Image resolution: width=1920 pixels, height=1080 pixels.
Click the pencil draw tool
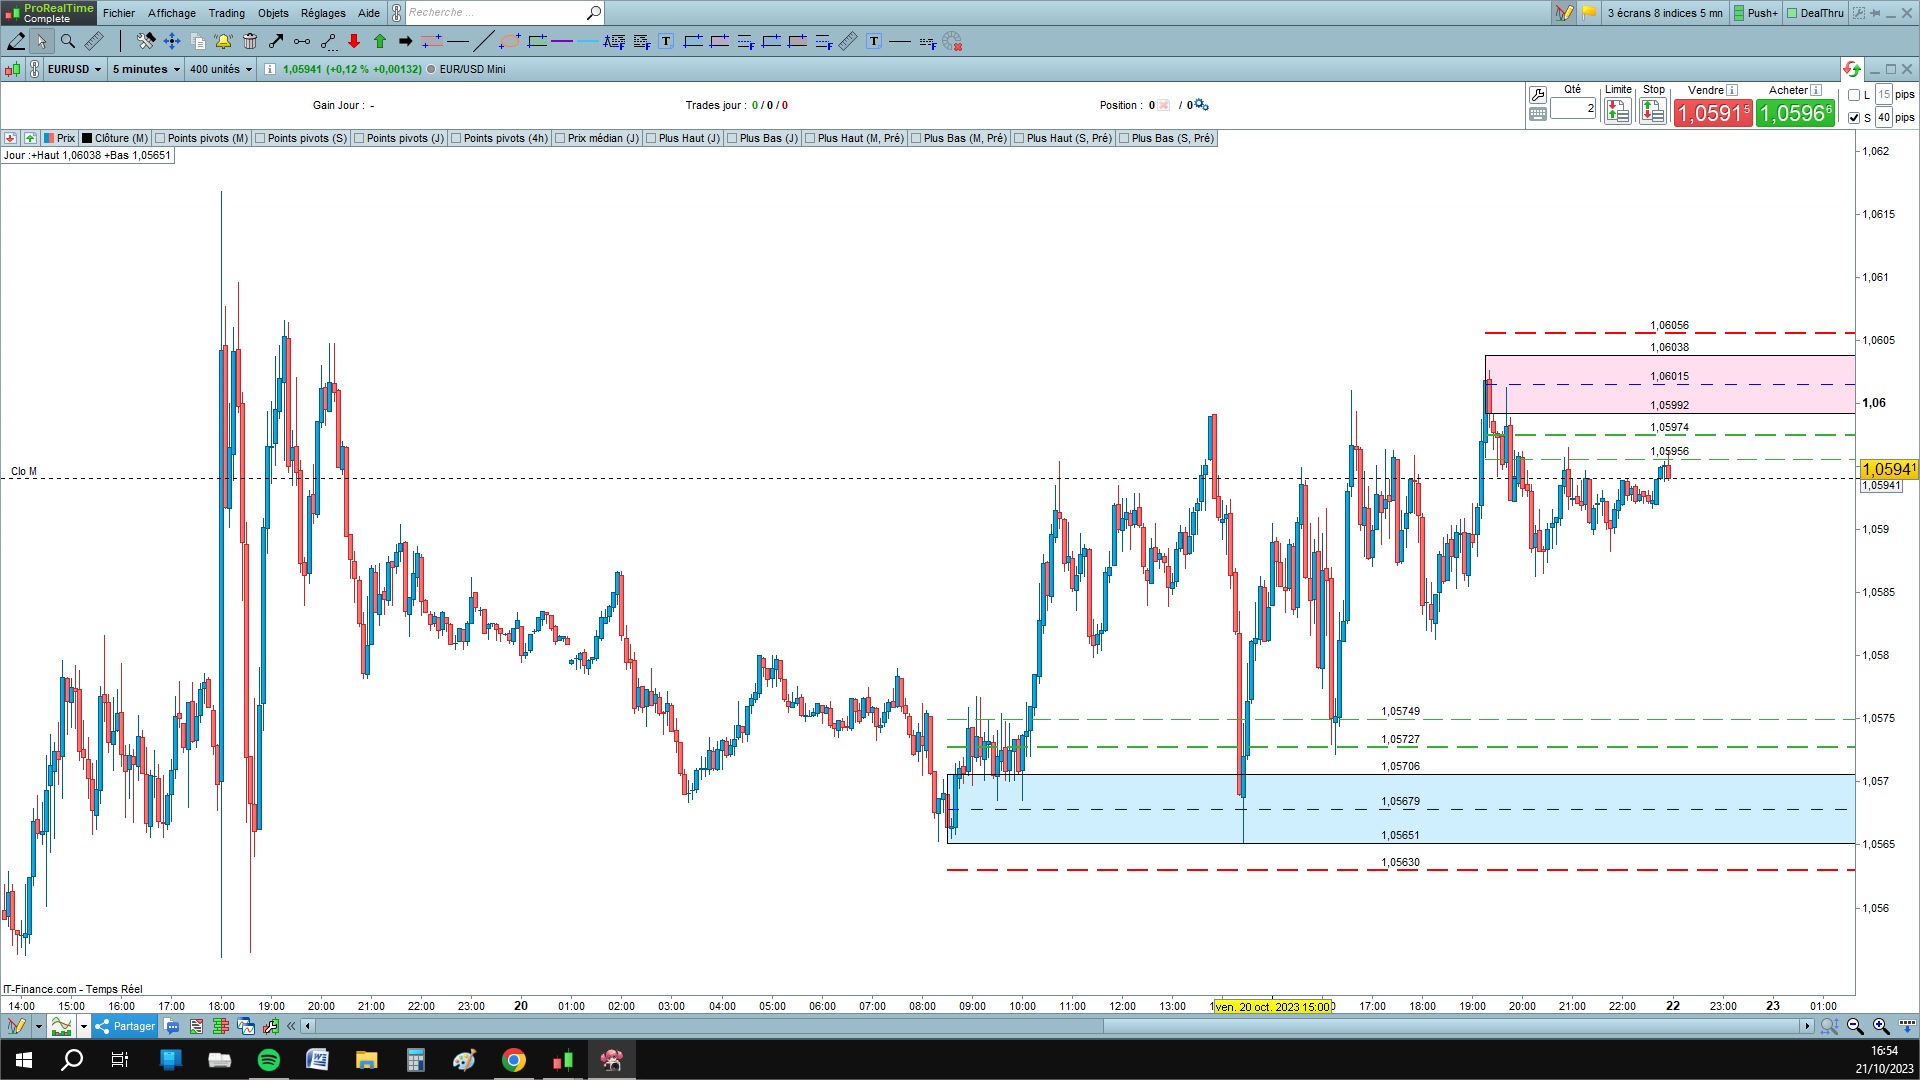point(16,41)
